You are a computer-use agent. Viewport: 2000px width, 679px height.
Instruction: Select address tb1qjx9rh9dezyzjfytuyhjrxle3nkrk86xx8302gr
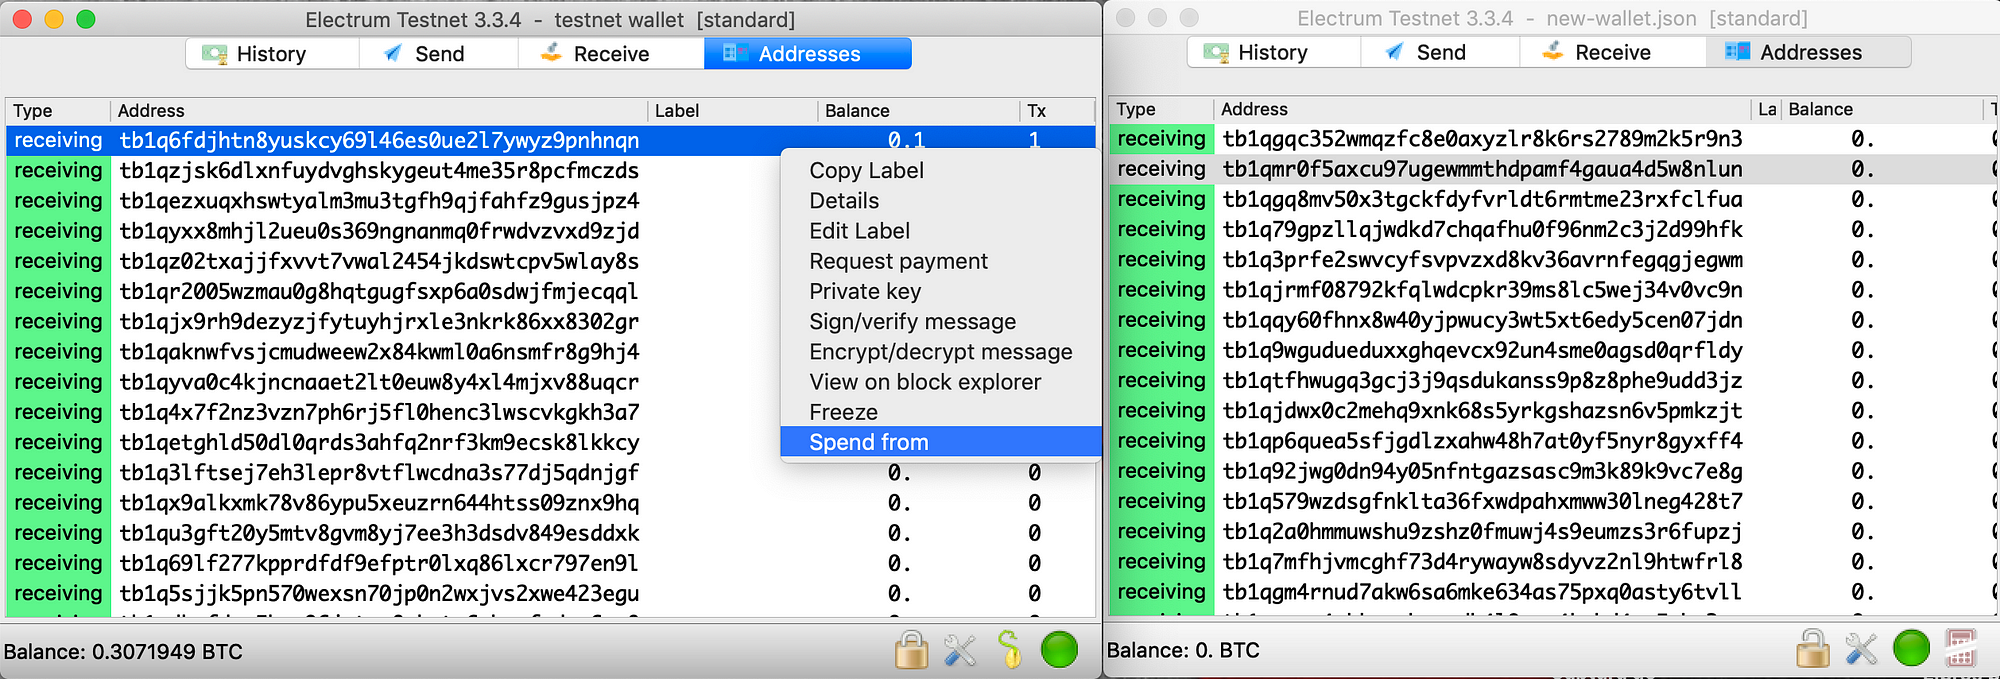point(379,322)
